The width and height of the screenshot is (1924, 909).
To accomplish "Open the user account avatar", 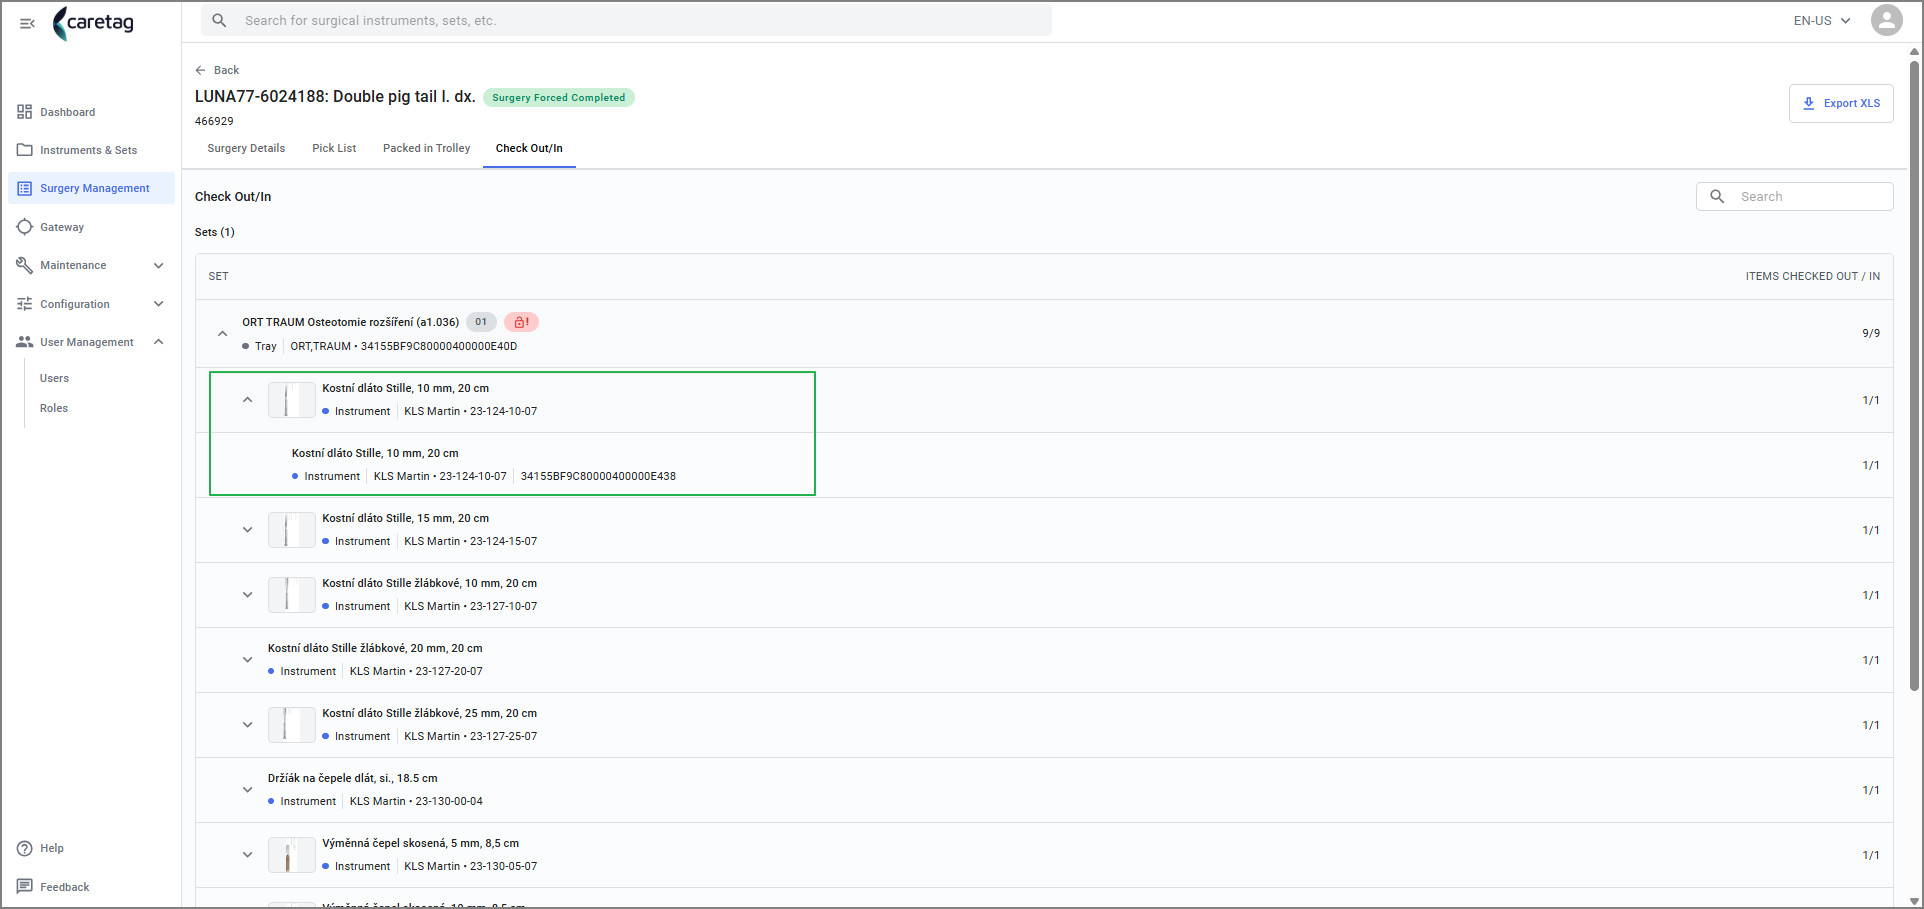I will (x=1886, y=20).
